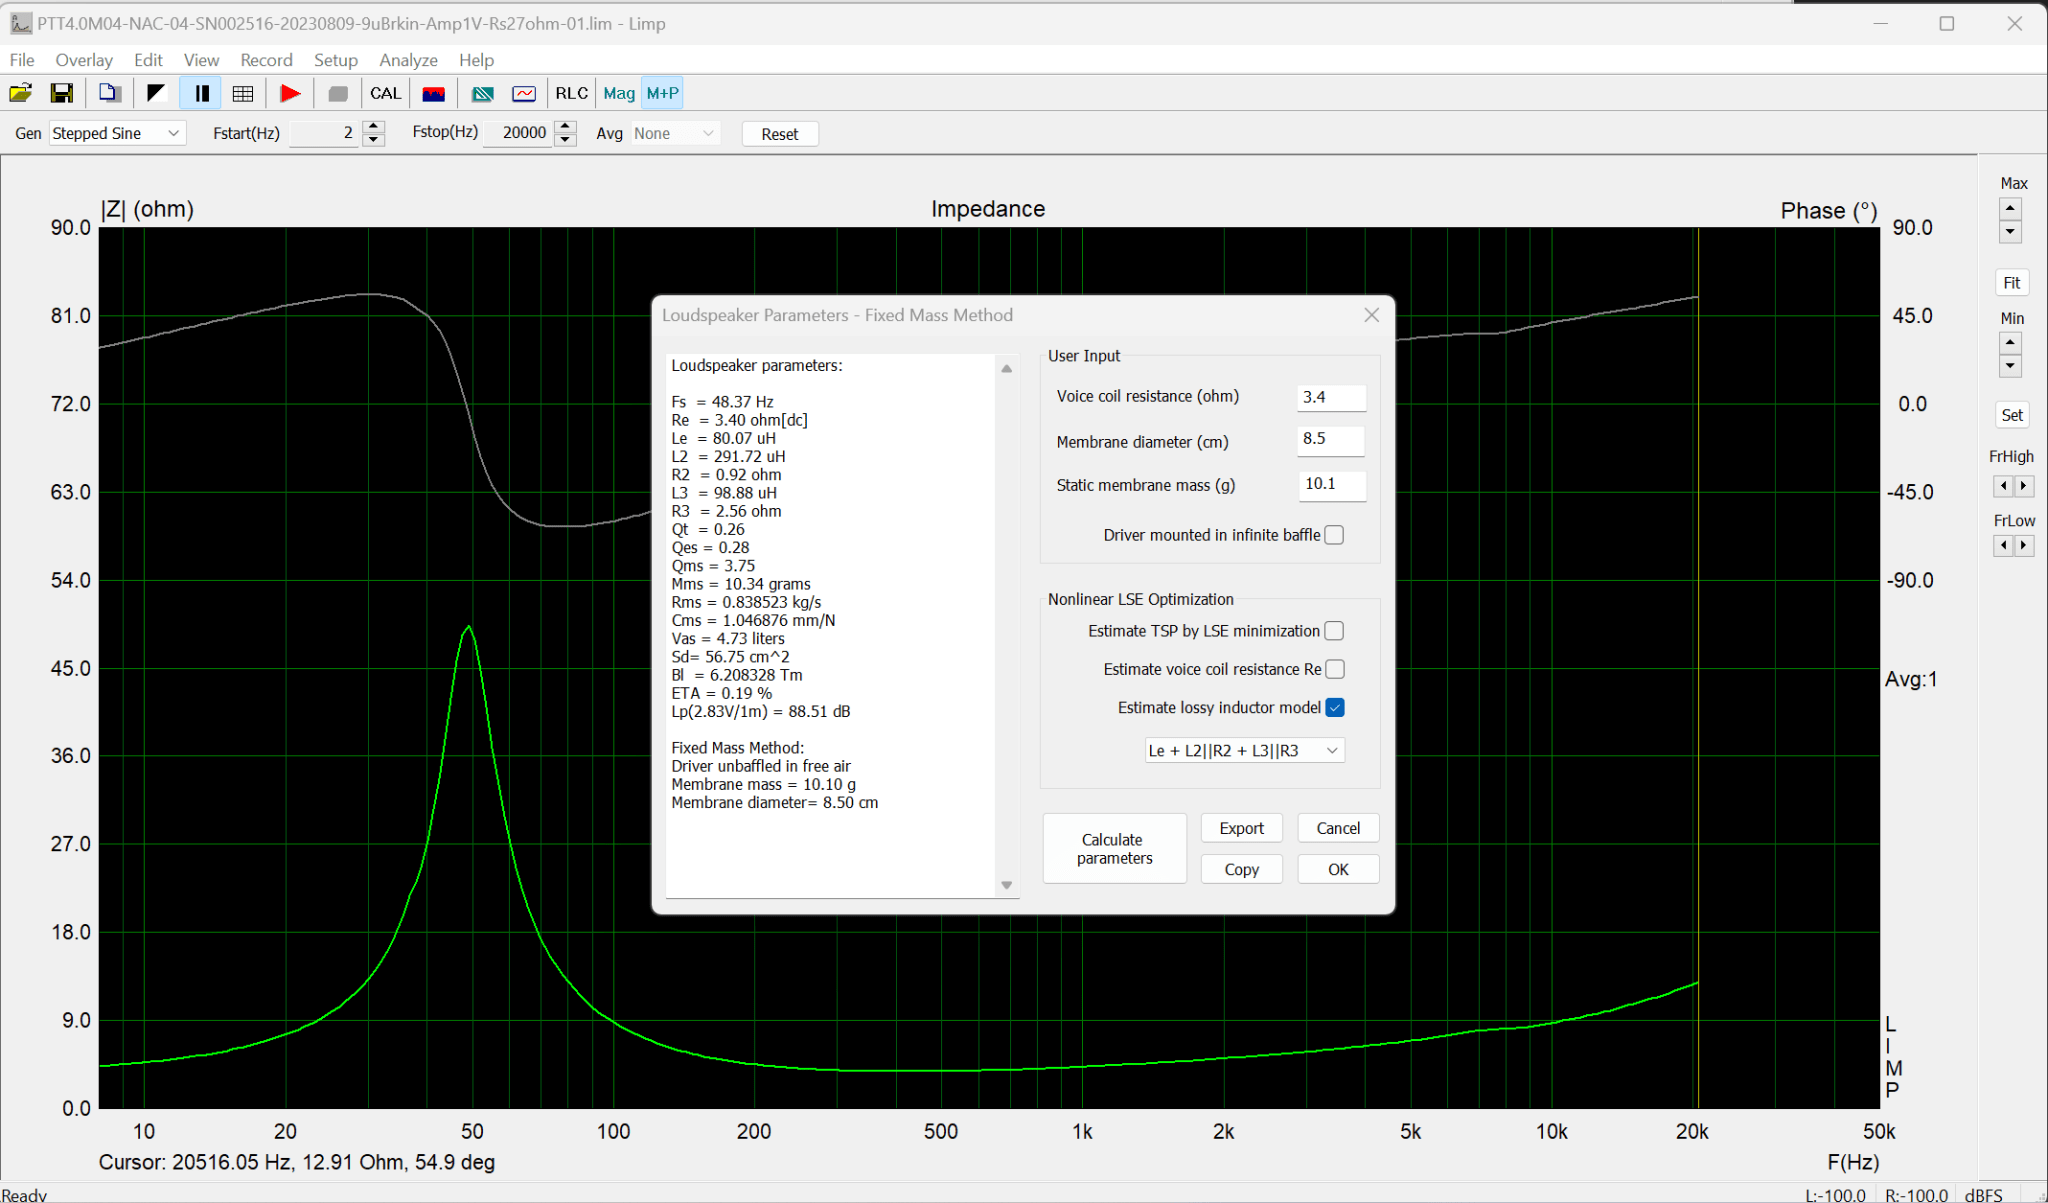Click the Copy button in the dialog
The height and width of the screenshot is (1203, 2048).
[x=1241, y=869]
